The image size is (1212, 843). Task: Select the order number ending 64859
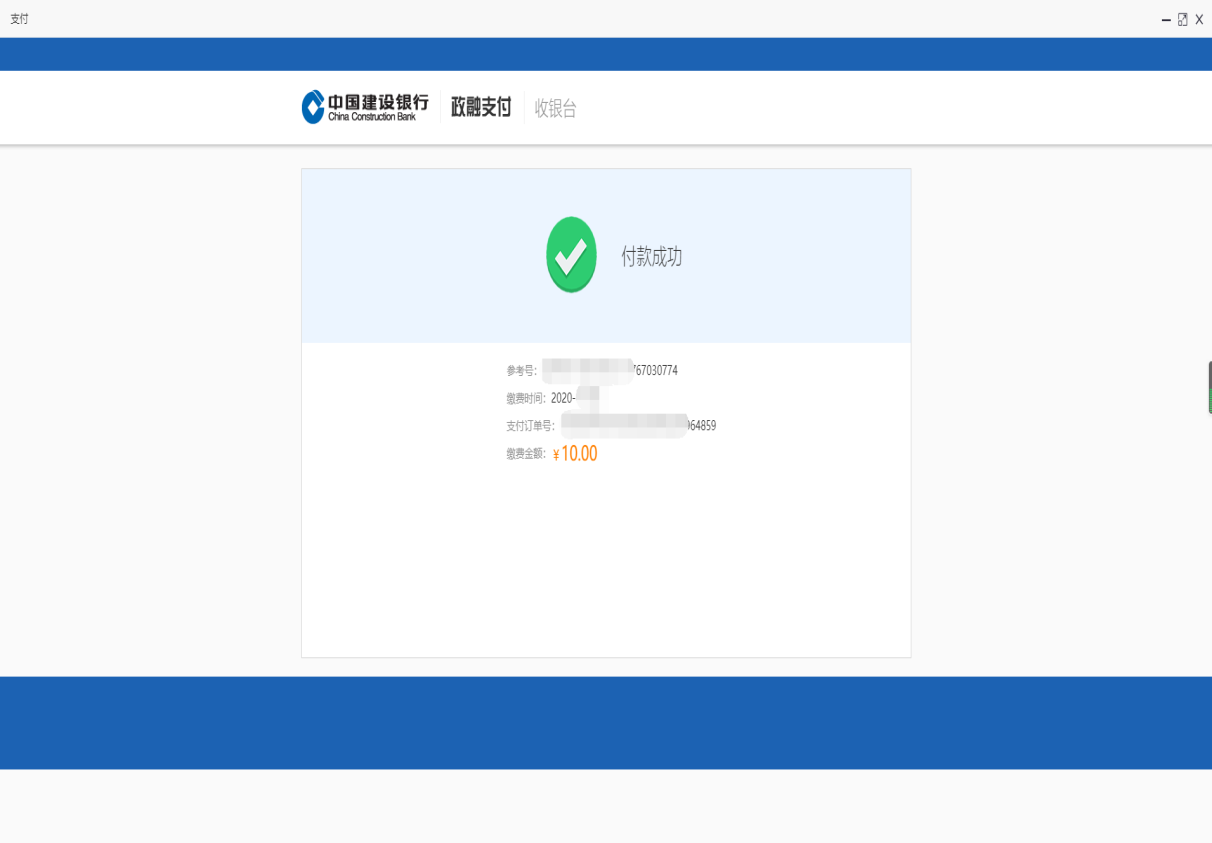701,426
